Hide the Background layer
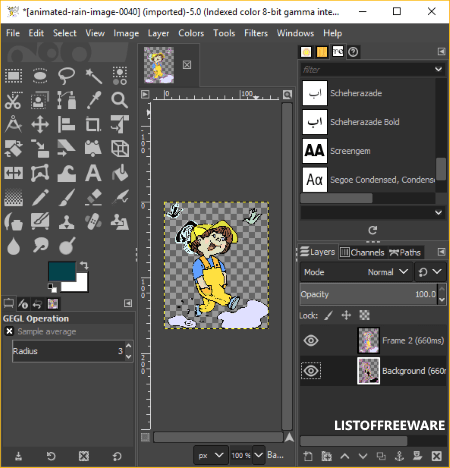The height and width of the screenshot is (468, 450). click(x=311, y=371)
